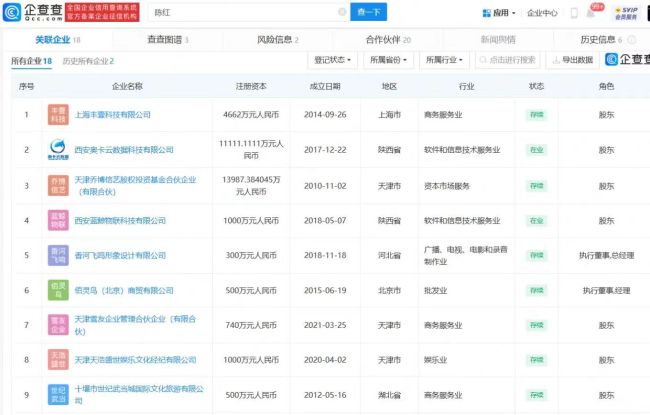Click the 查一下 search button
Viewport: 650px width, 415px height.
[369, 12]
